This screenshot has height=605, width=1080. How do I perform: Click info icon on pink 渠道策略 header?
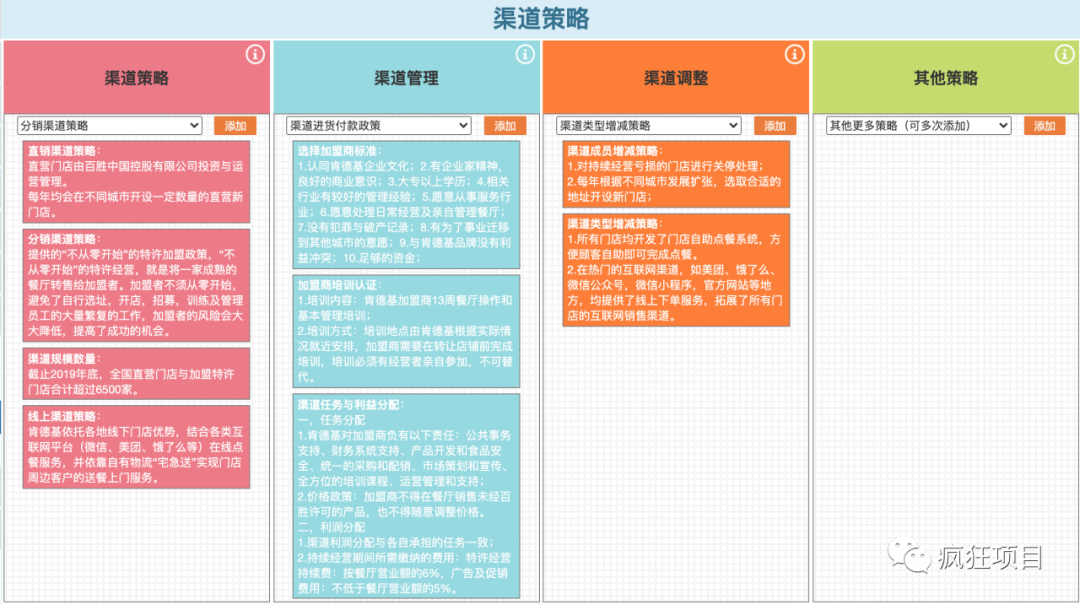pyautogui.click(x=255, y=54)
